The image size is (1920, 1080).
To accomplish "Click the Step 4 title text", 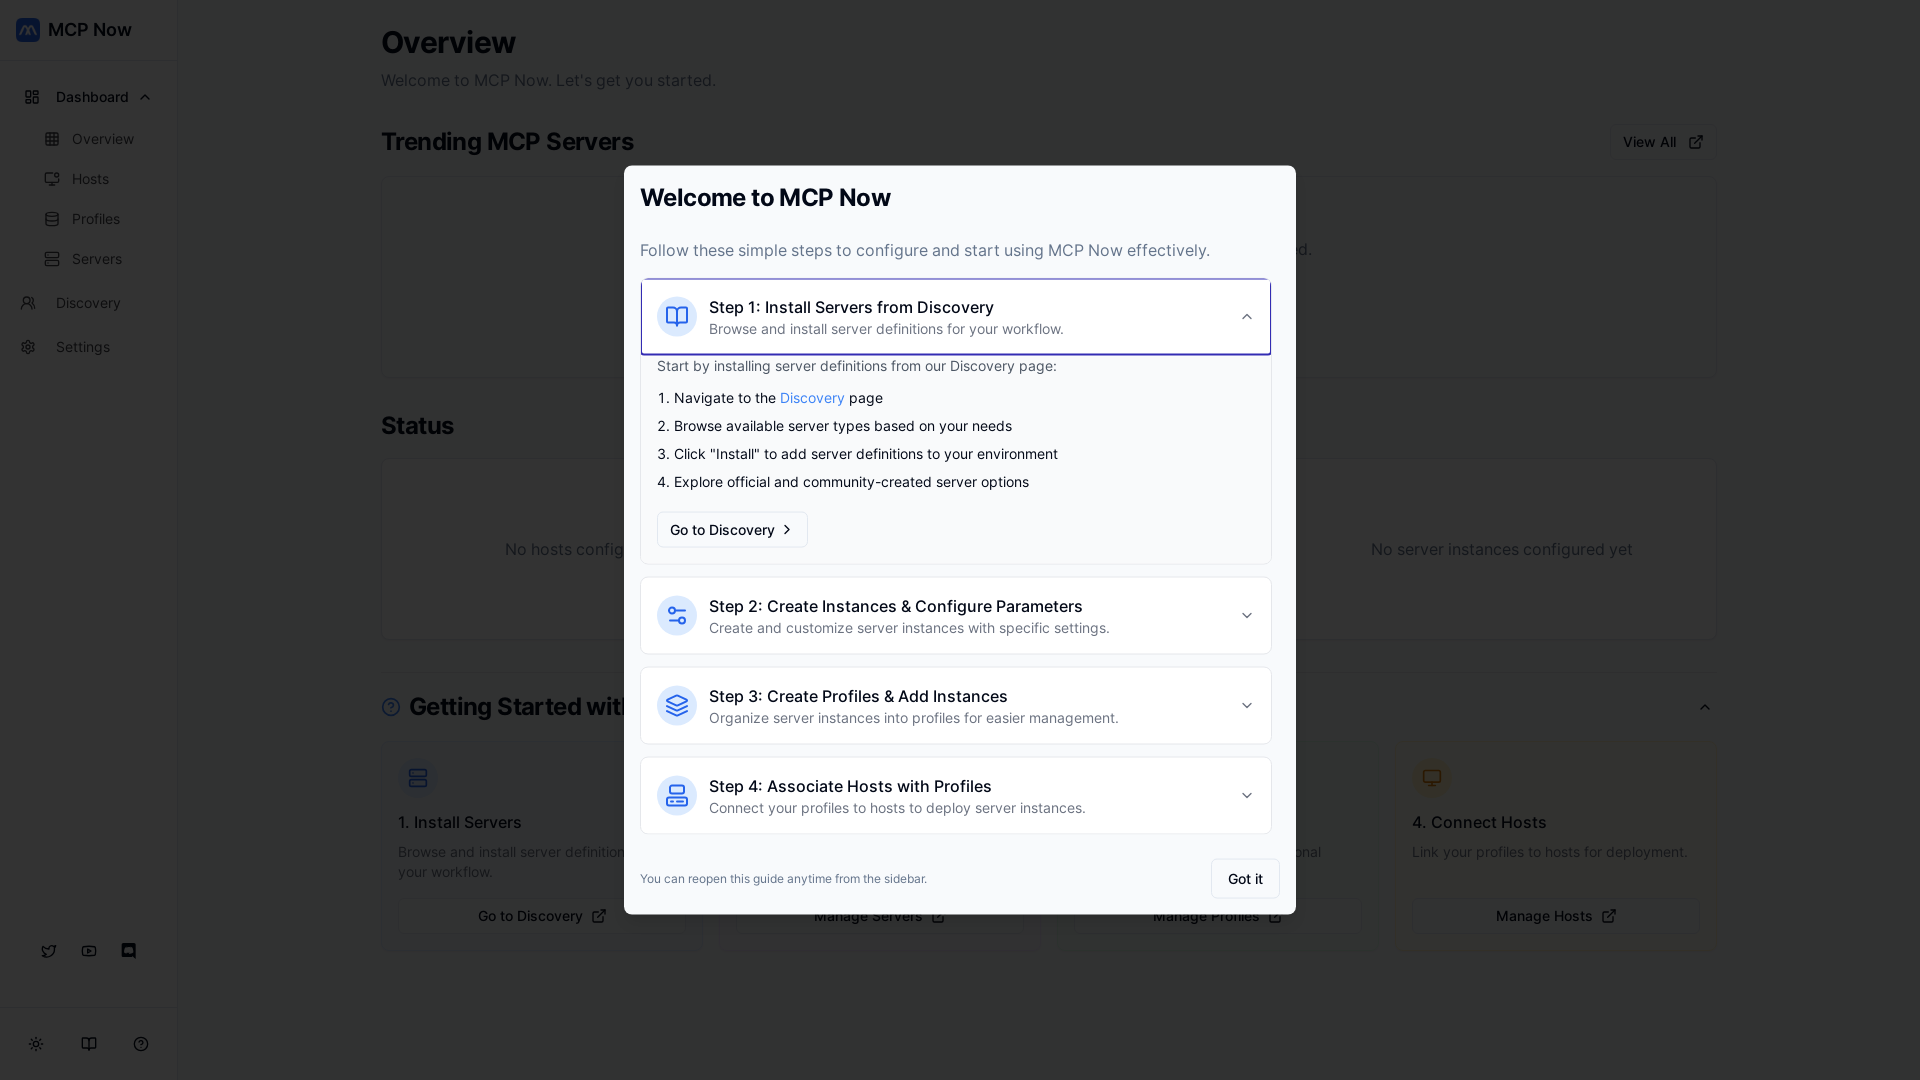I will [x=850, y=786].
